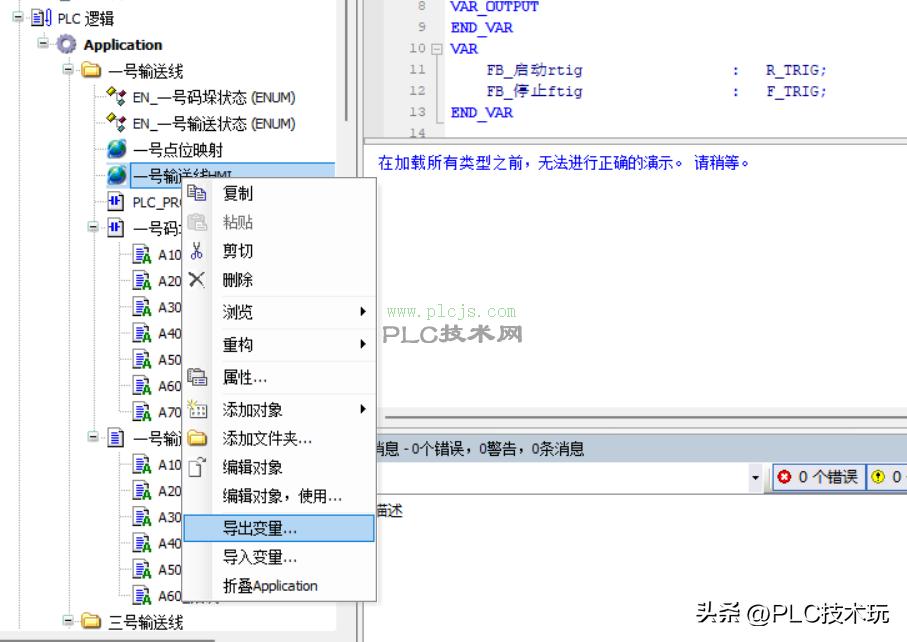Click VAR_OUTPUT keyword on line 8

pos(494,7)
